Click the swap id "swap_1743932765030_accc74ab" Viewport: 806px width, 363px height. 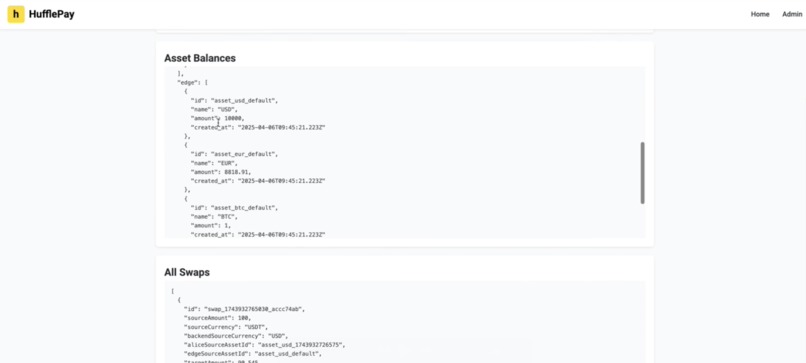point(254,310)
